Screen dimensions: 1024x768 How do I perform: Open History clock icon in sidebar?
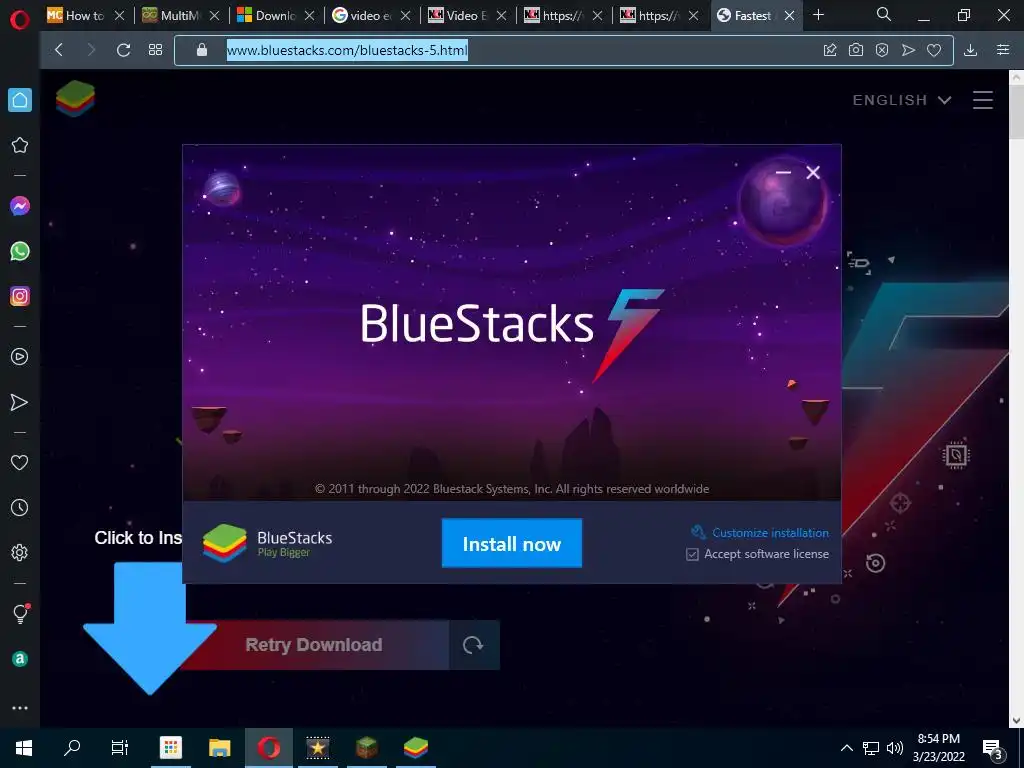pos(20,507)
